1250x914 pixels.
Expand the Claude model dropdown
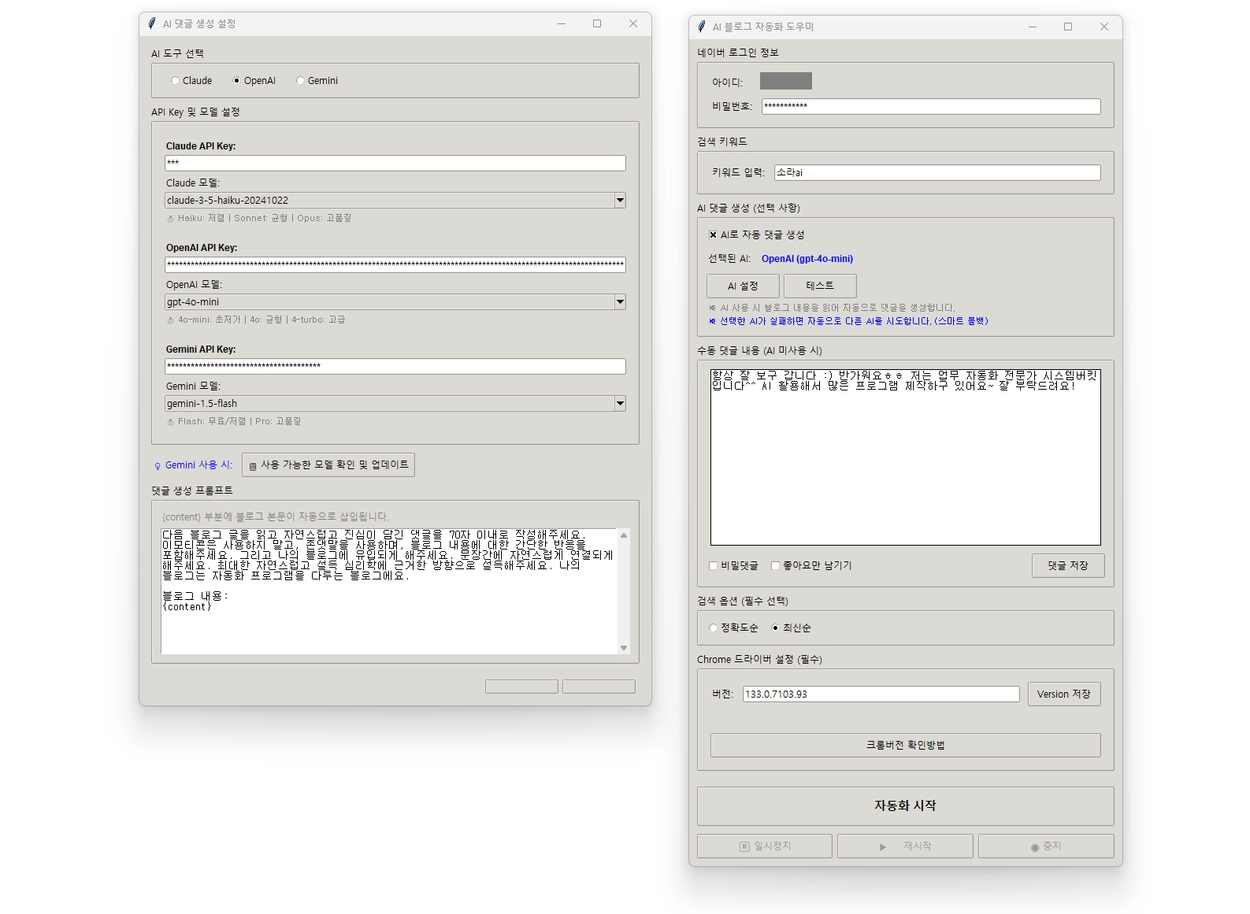click(619, 200)
